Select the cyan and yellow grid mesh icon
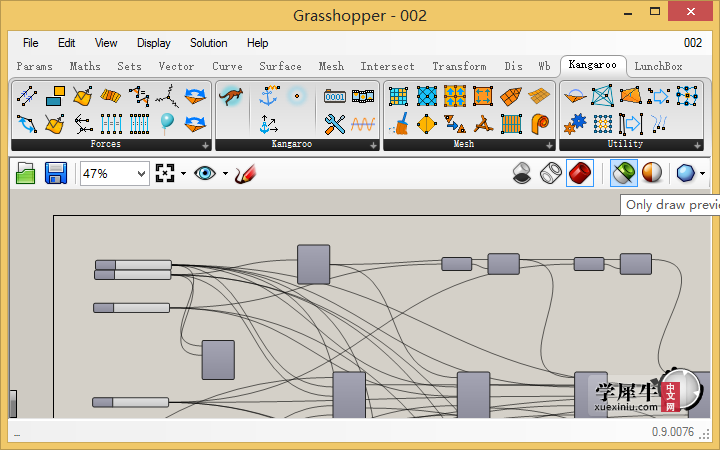The image size is (720, 450). 398,96
